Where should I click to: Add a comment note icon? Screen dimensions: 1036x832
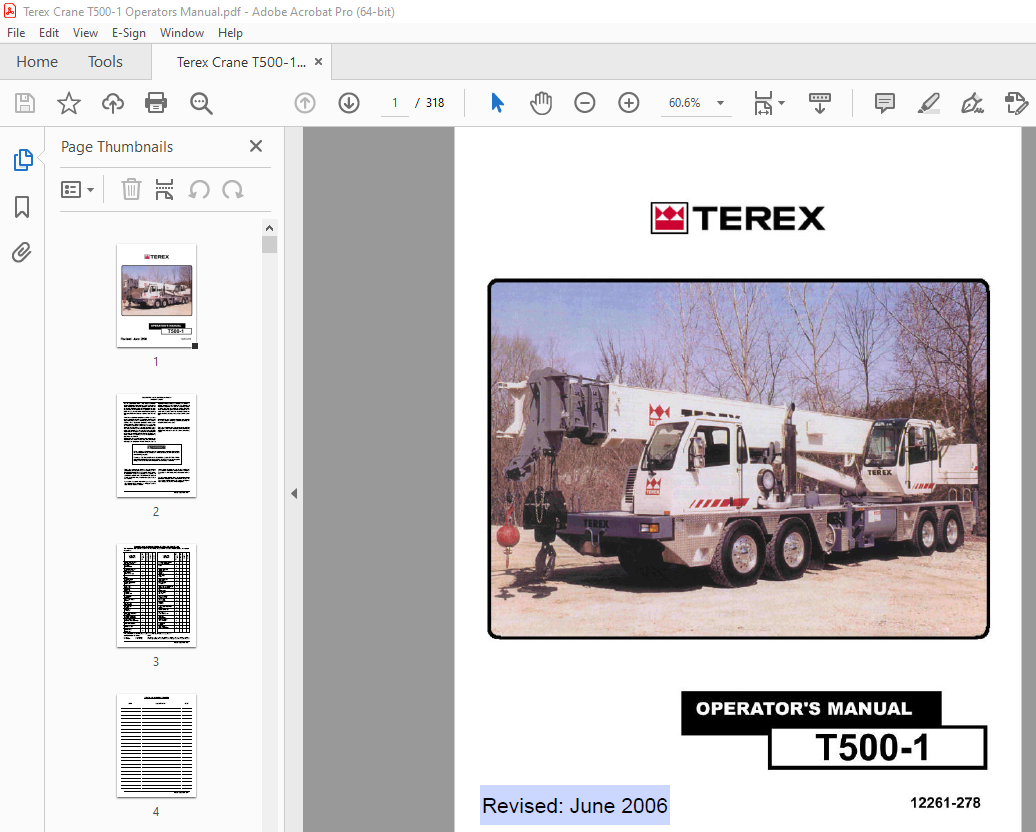point(885,103)
